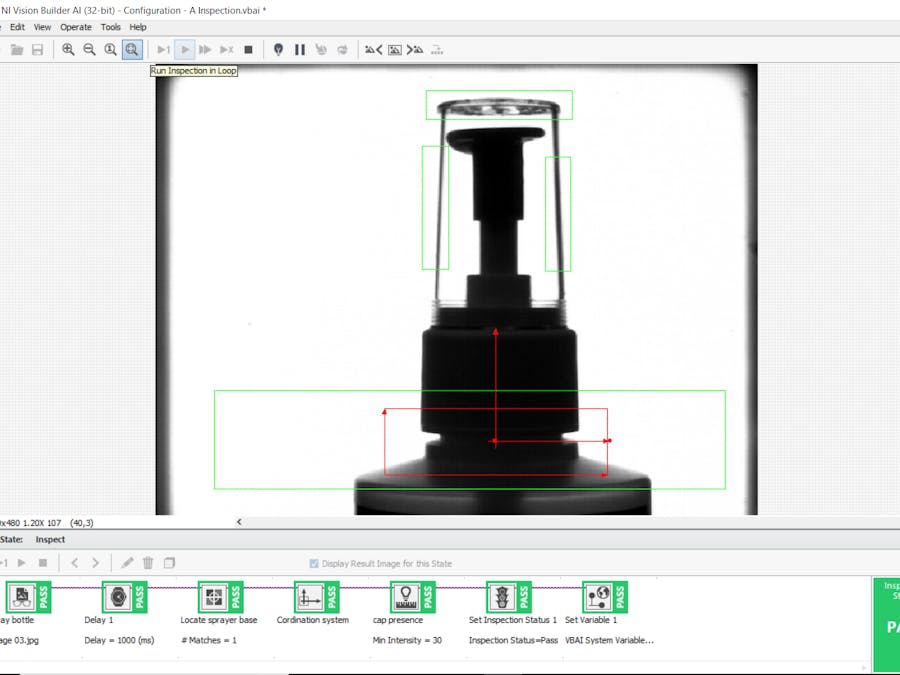Click the Select Image icon in toolbar

(395, 50)
